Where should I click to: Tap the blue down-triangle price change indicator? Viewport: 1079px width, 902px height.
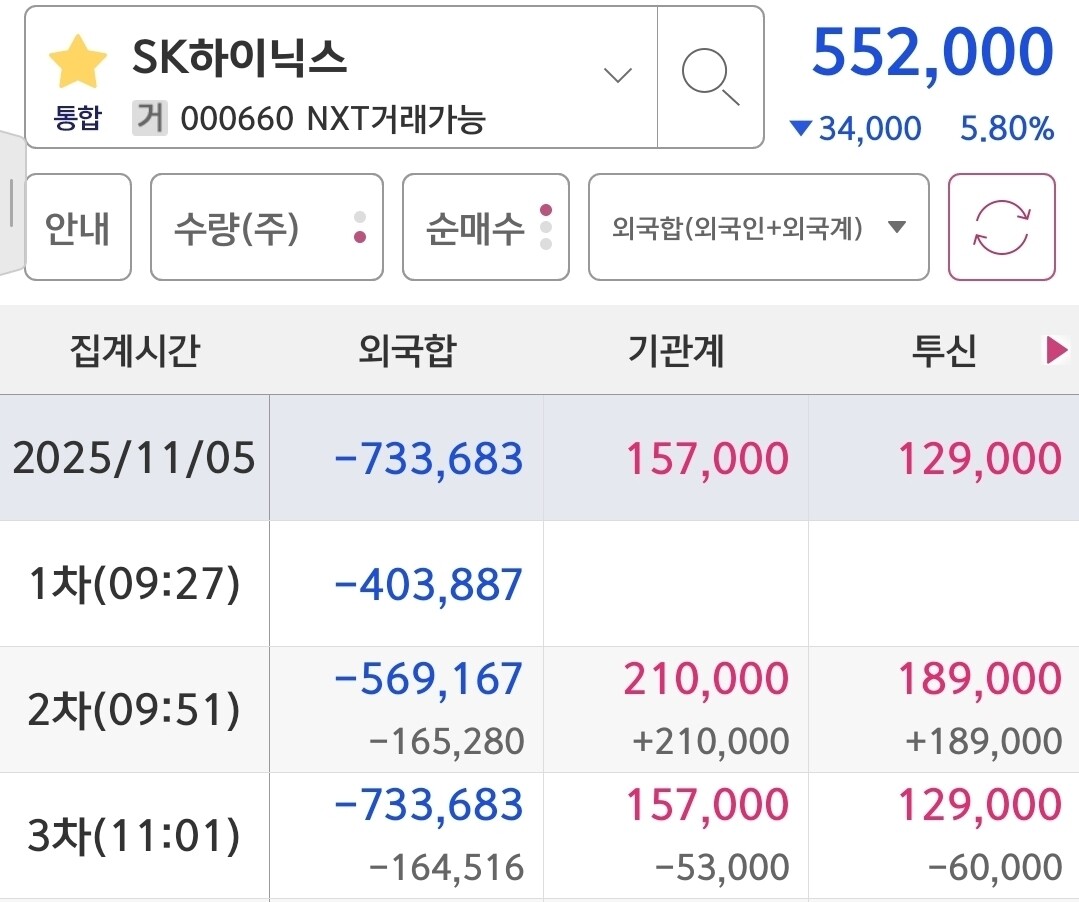801,128
